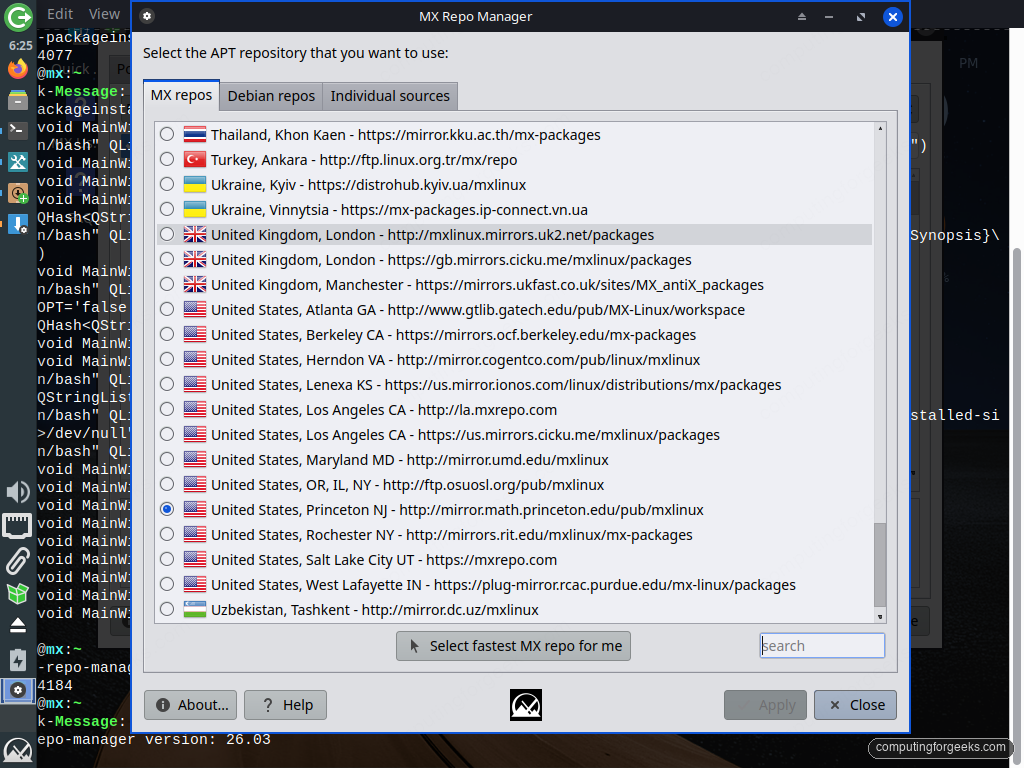Viewport: 1024px width, 768px height.
Task: Select gb.mirrors.cicku.me London repo radio
Action: 167,259
